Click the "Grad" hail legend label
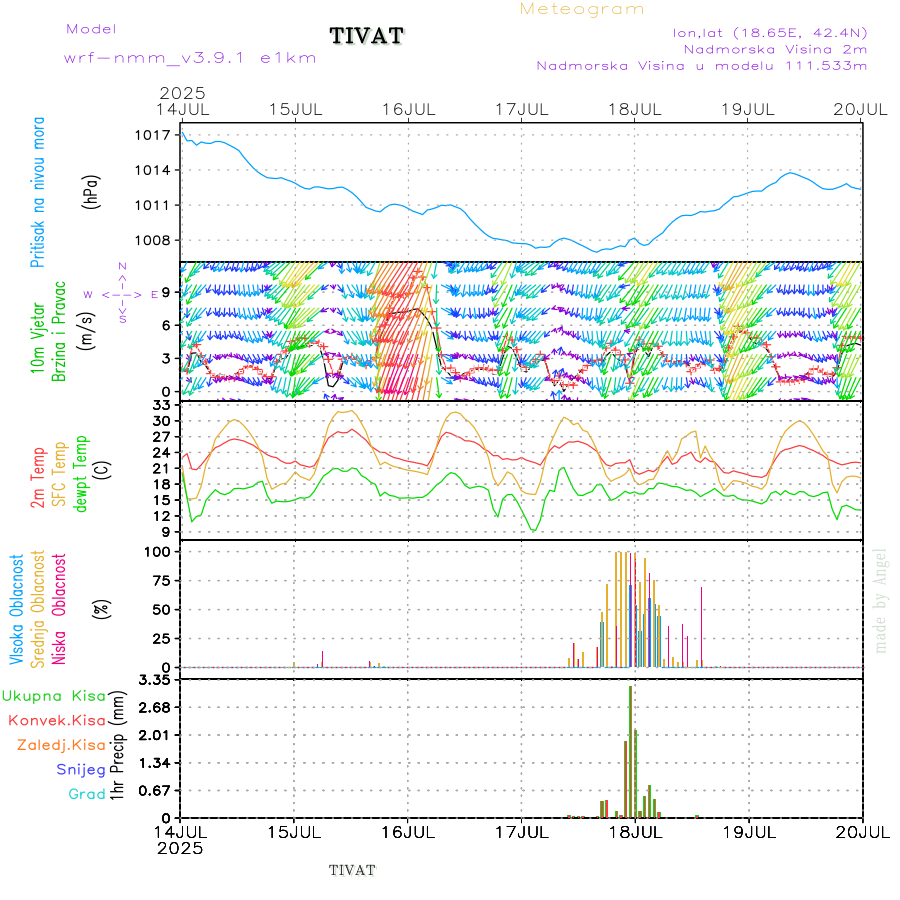The width and height of the screenshot is (900, 900). coord(87,794)
